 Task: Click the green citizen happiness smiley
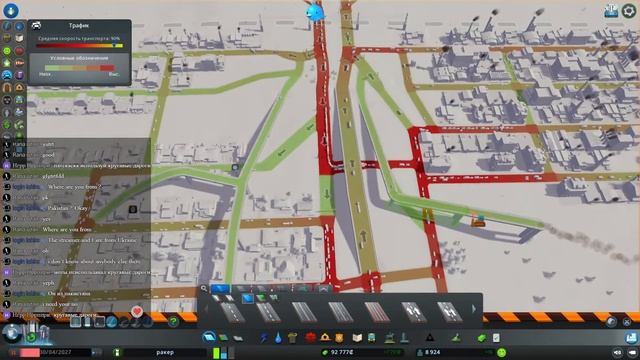[502, 352]
